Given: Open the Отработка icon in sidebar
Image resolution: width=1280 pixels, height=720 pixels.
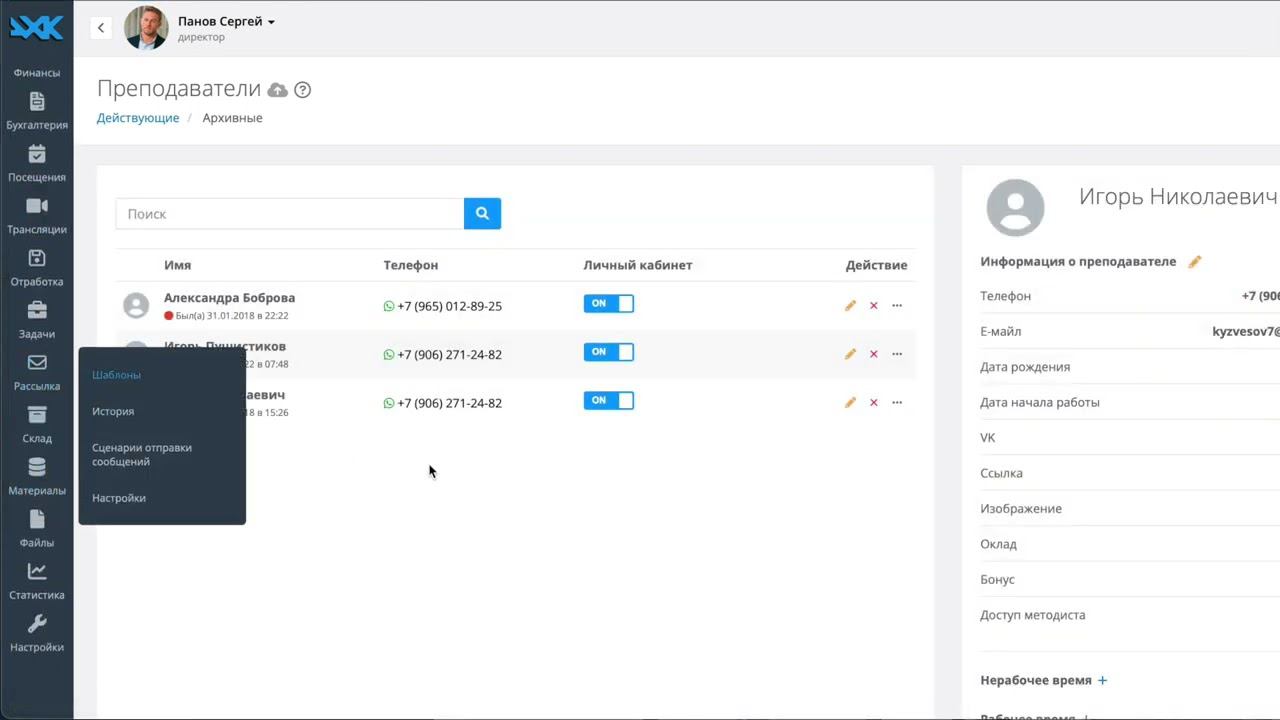Looking at the screenshot, I should coord(37,257).
